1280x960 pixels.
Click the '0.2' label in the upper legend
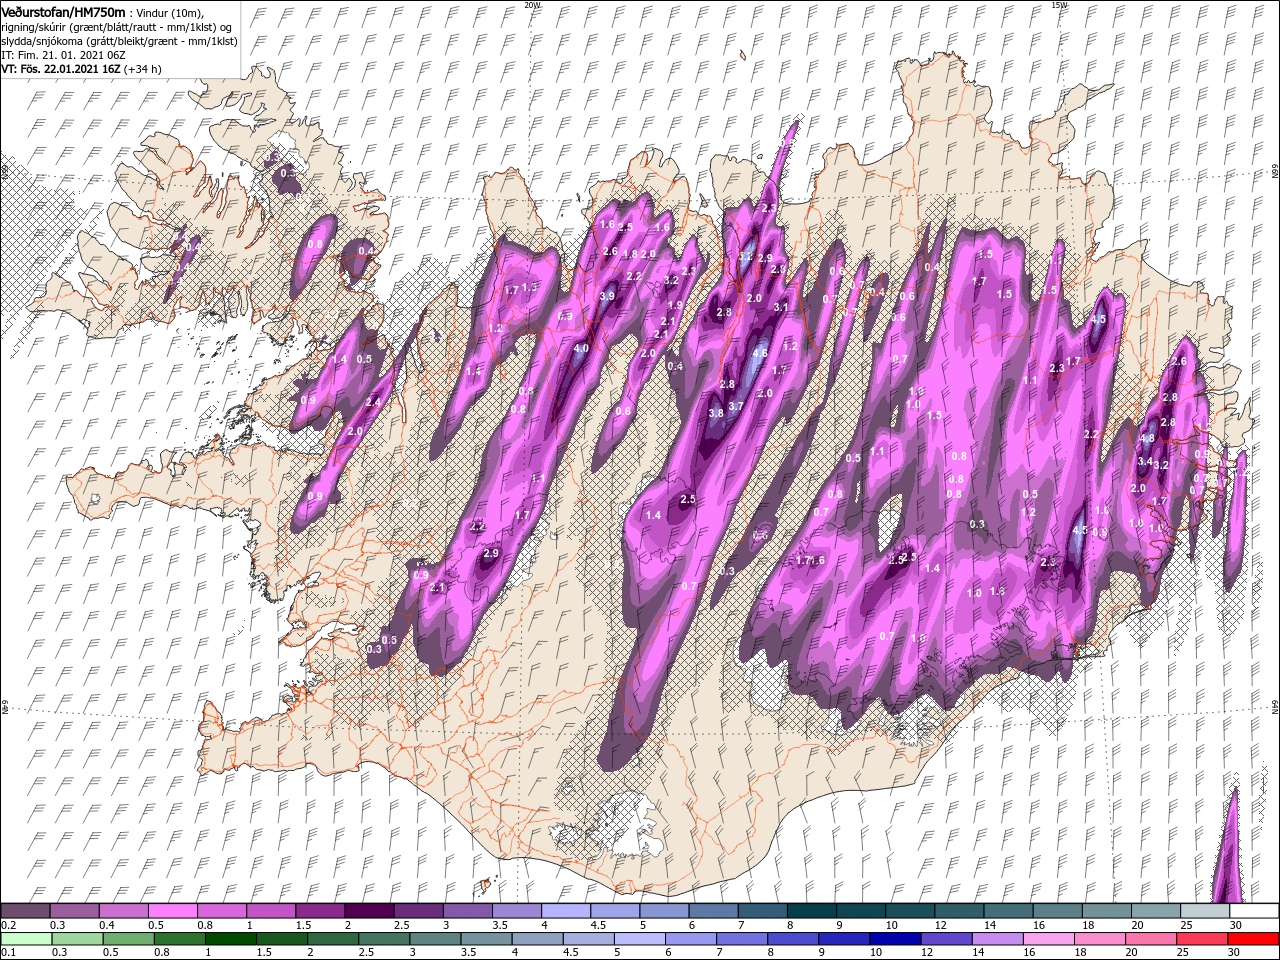8,925
